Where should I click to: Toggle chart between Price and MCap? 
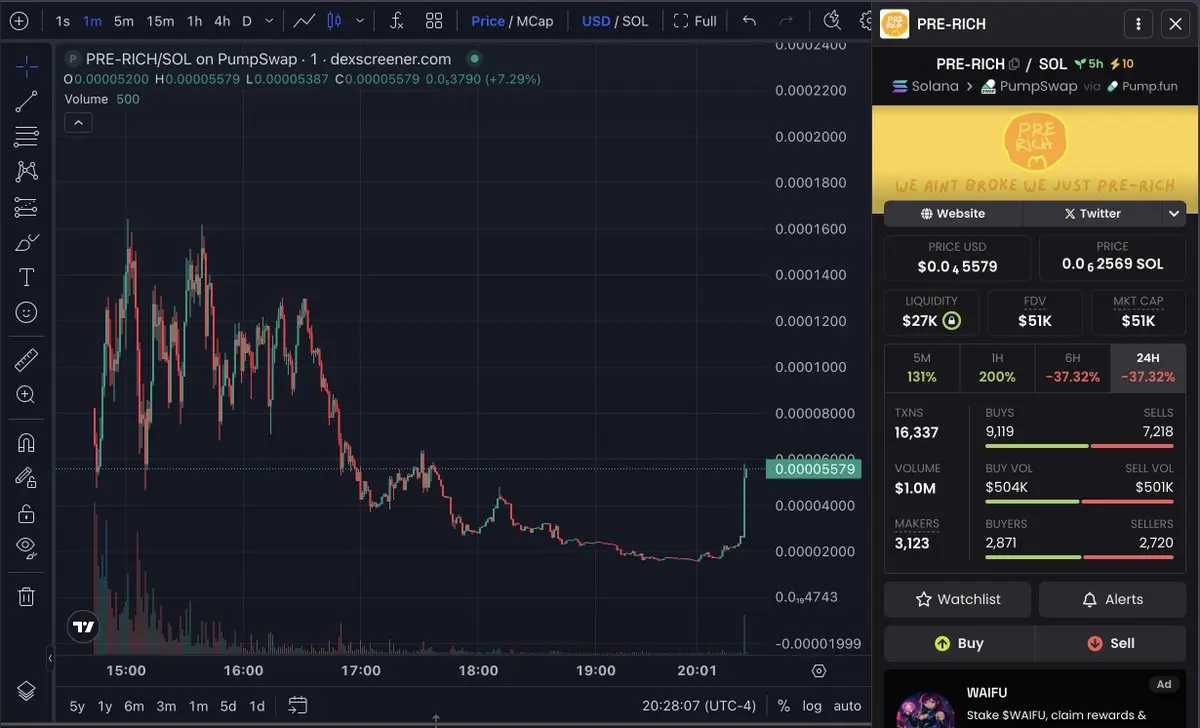click(x=512, y=20)
